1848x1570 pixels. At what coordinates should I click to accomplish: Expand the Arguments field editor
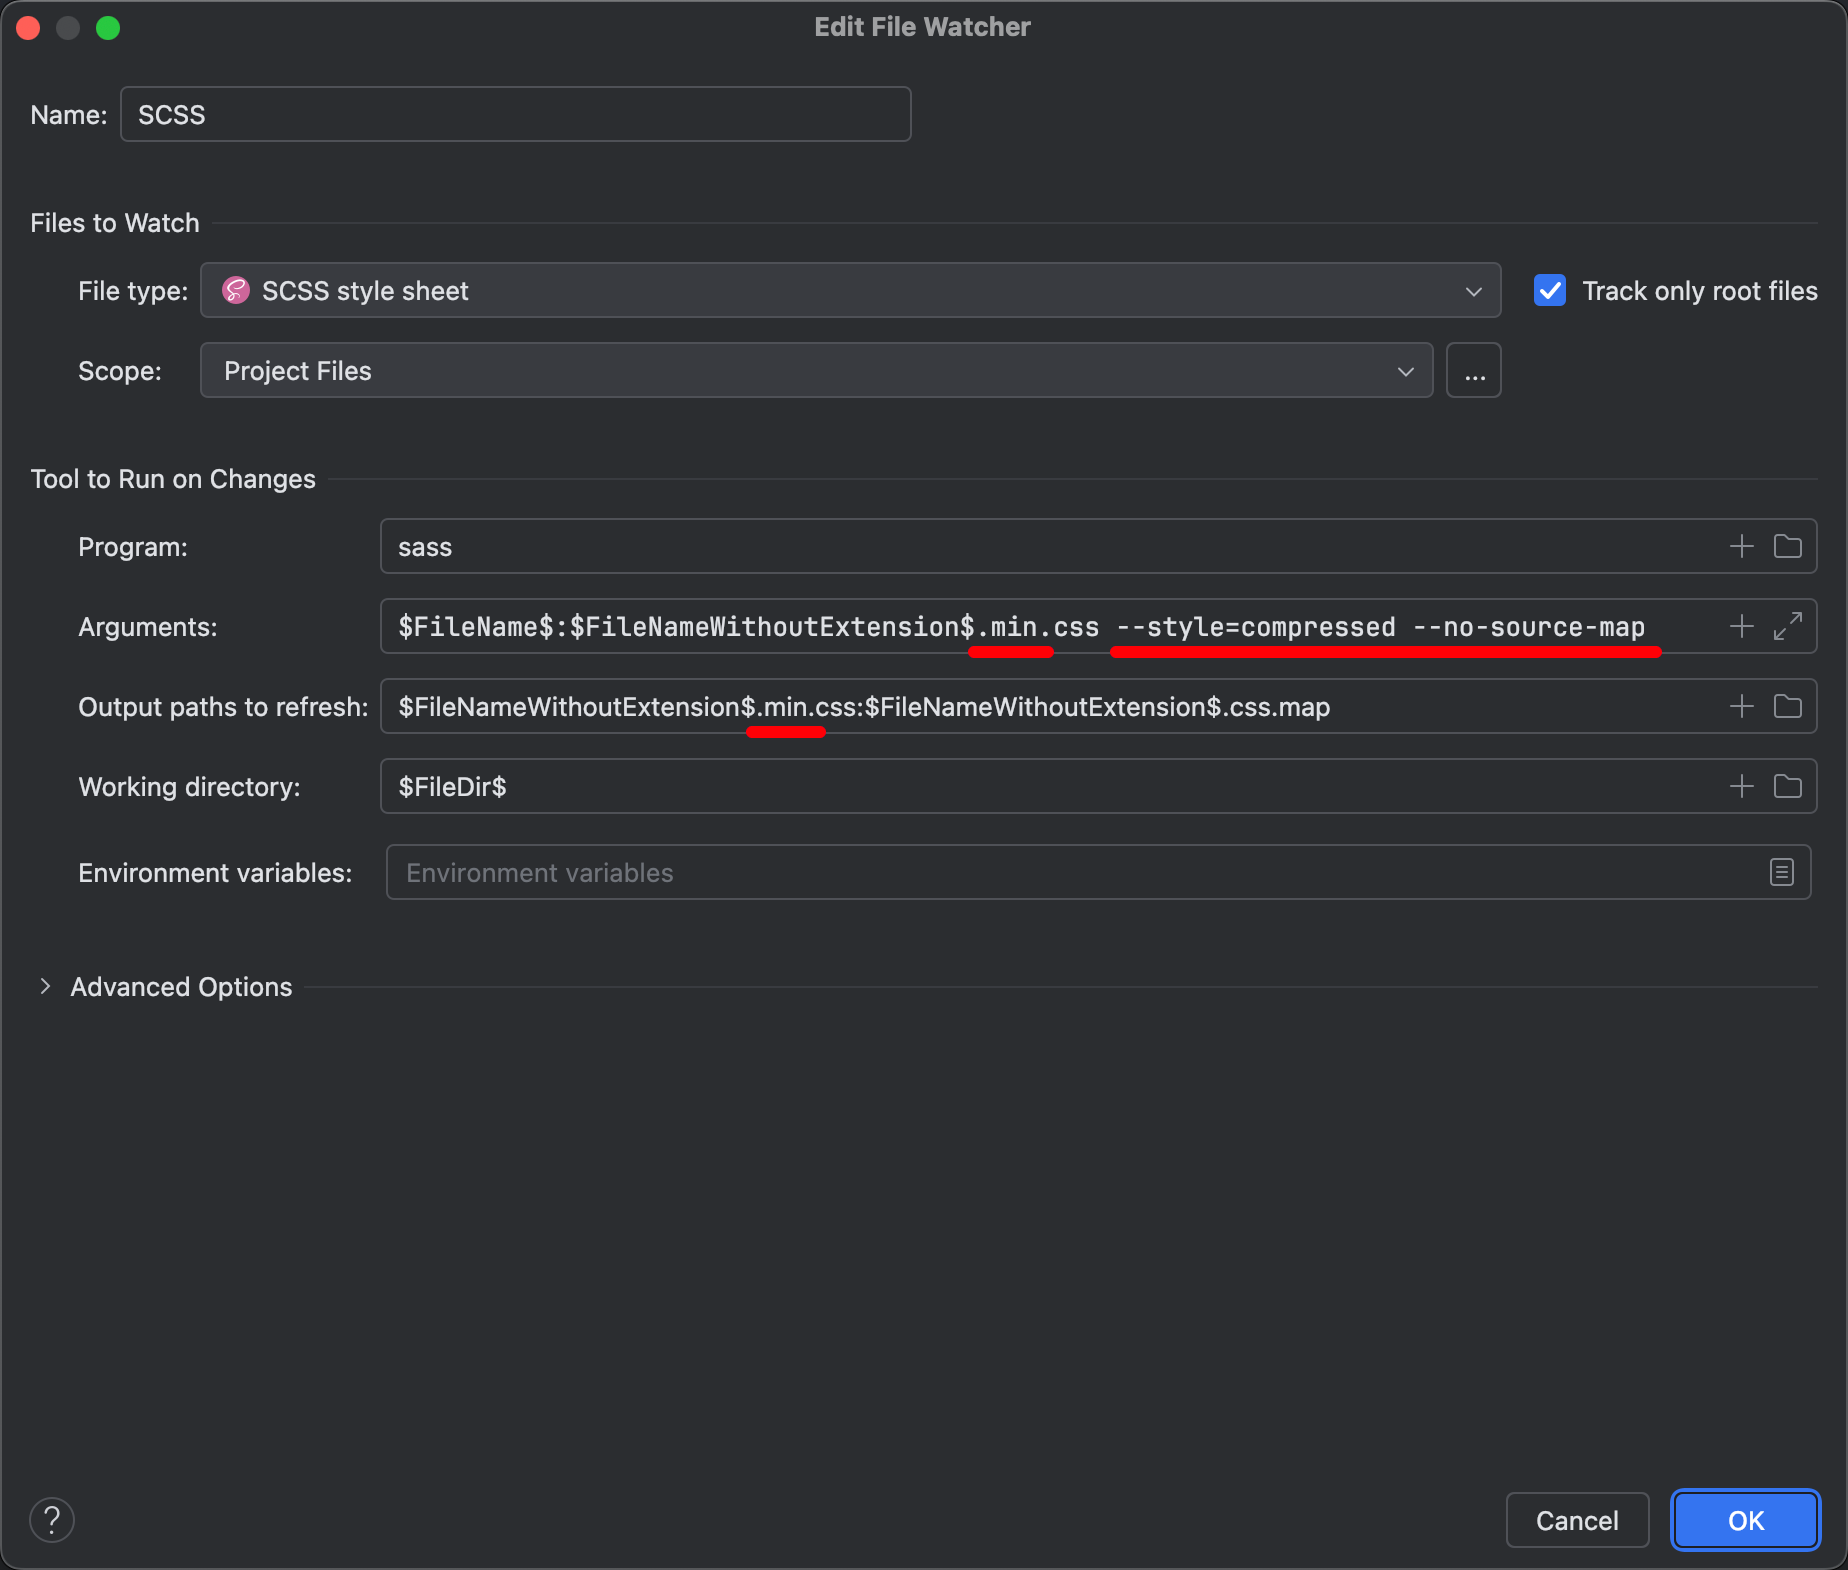1787,626
